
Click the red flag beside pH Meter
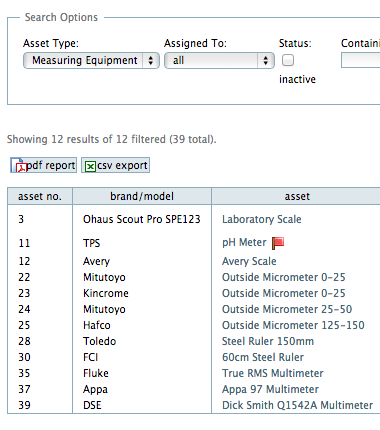click(278, 243)
